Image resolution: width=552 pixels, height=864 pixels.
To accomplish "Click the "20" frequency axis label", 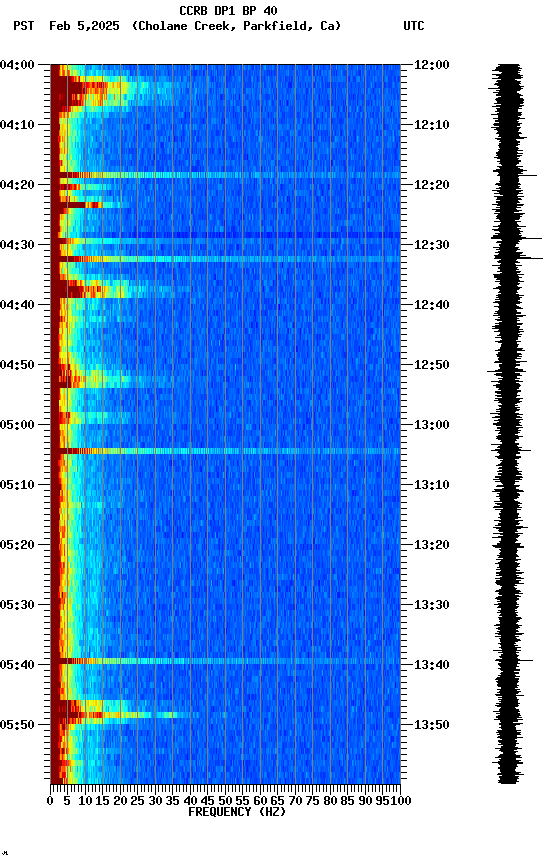I will pyautogui.click(x=120, y=802).
